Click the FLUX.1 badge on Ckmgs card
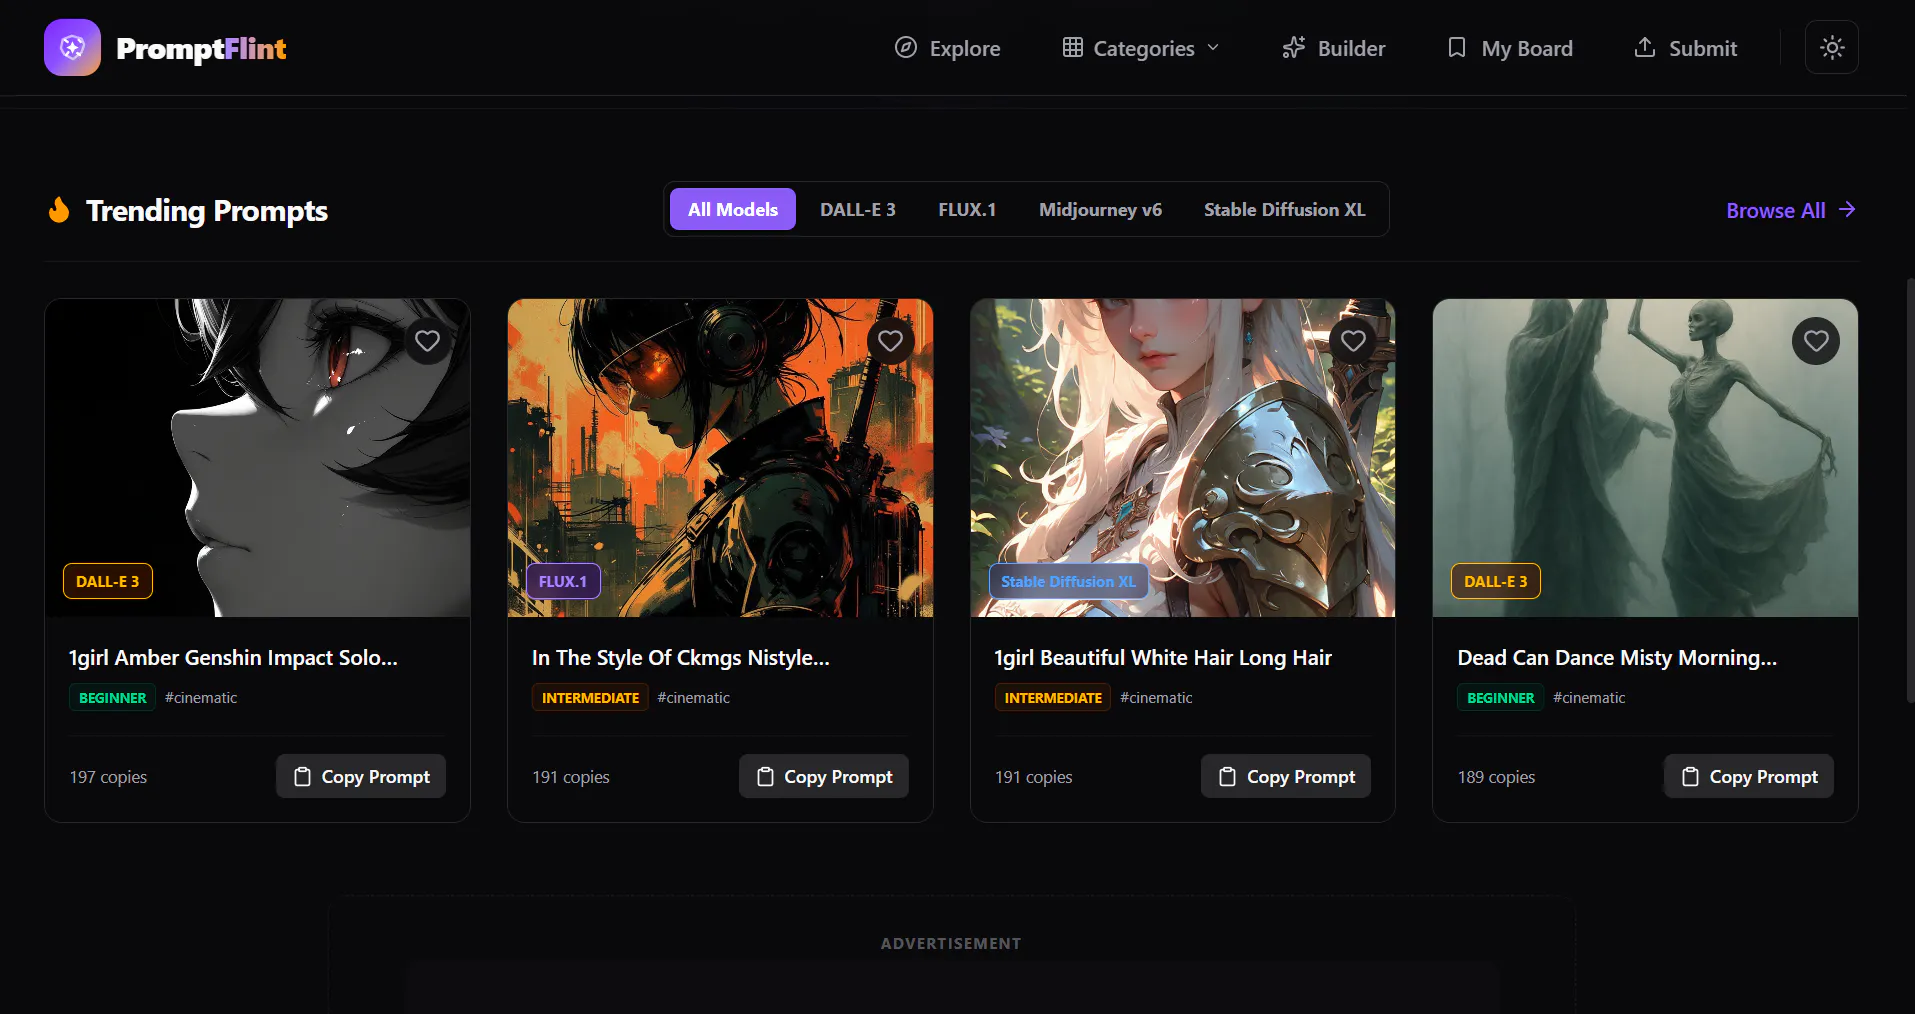 tap(563, 581)
